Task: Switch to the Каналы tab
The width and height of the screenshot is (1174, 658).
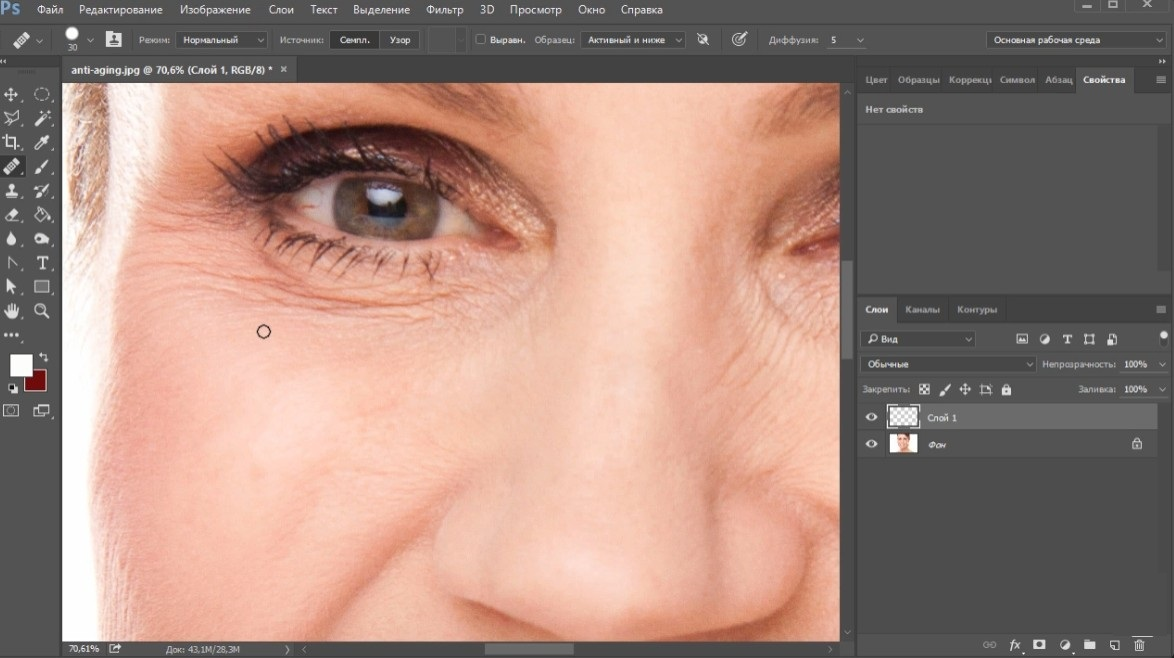Action: pos(922,309)
